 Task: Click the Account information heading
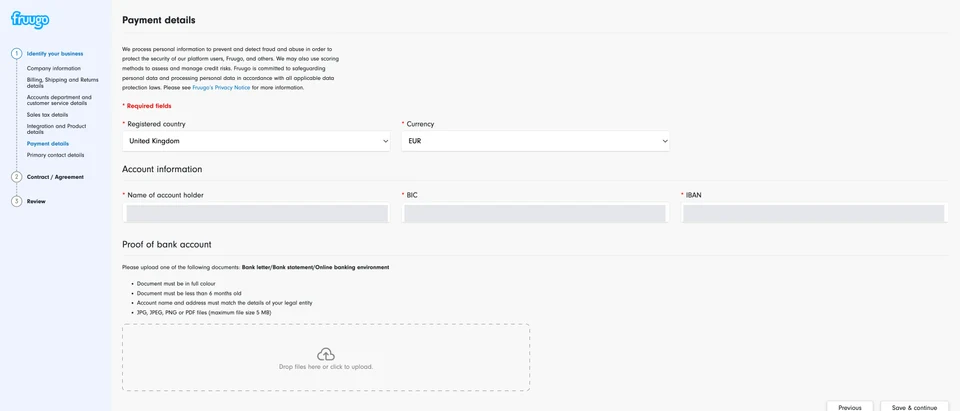(x=162, y=169)
